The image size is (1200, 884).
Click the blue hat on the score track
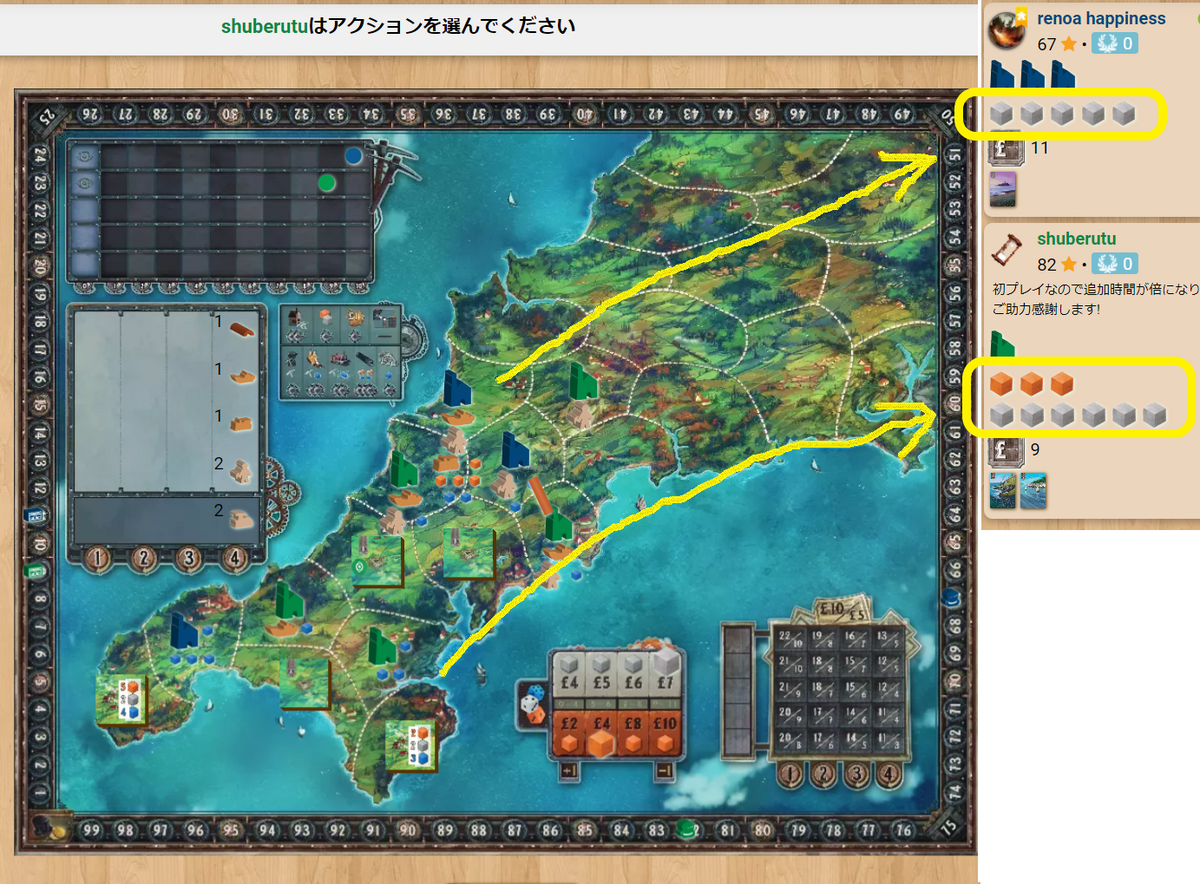[x=952, y=599]
